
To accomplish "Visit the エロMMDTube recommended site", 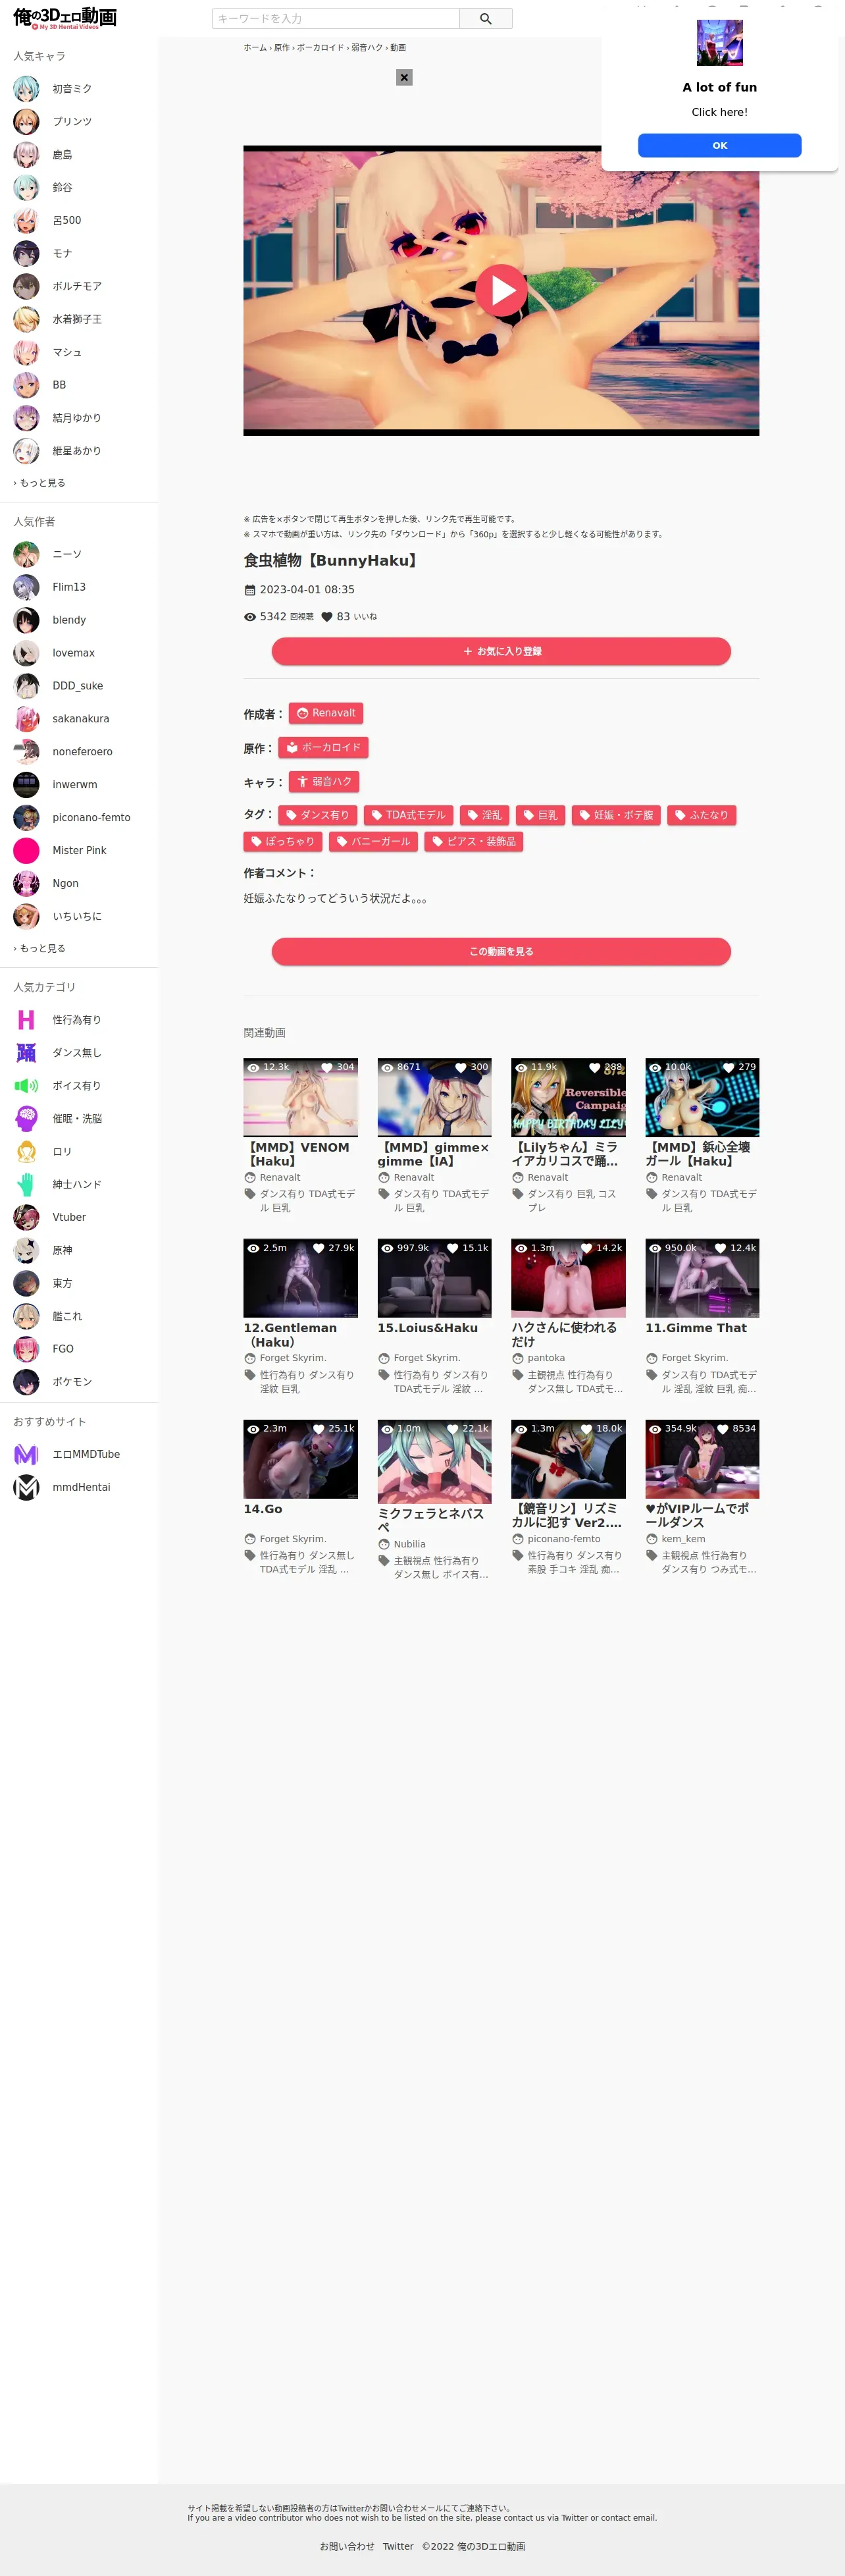I will point(86,1454).
